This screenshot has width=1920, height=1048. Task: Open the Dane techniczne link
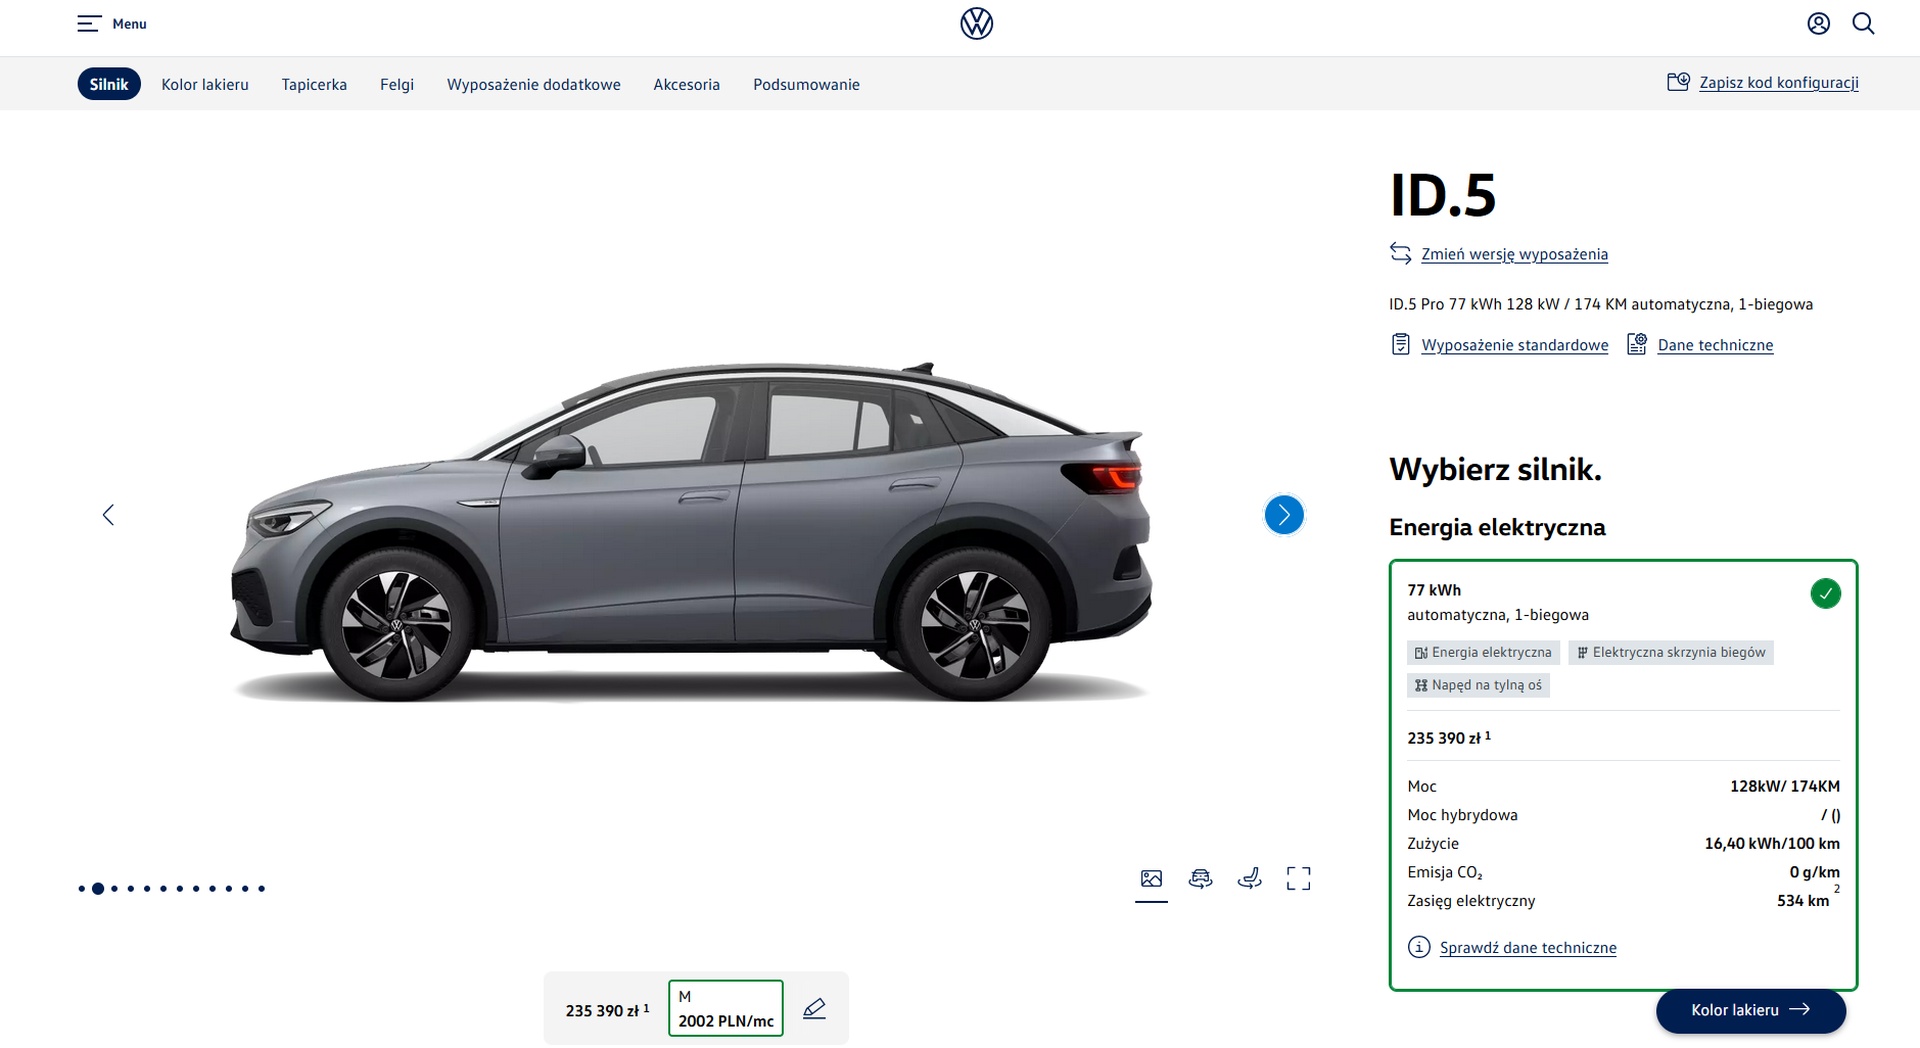point(1715,345)
